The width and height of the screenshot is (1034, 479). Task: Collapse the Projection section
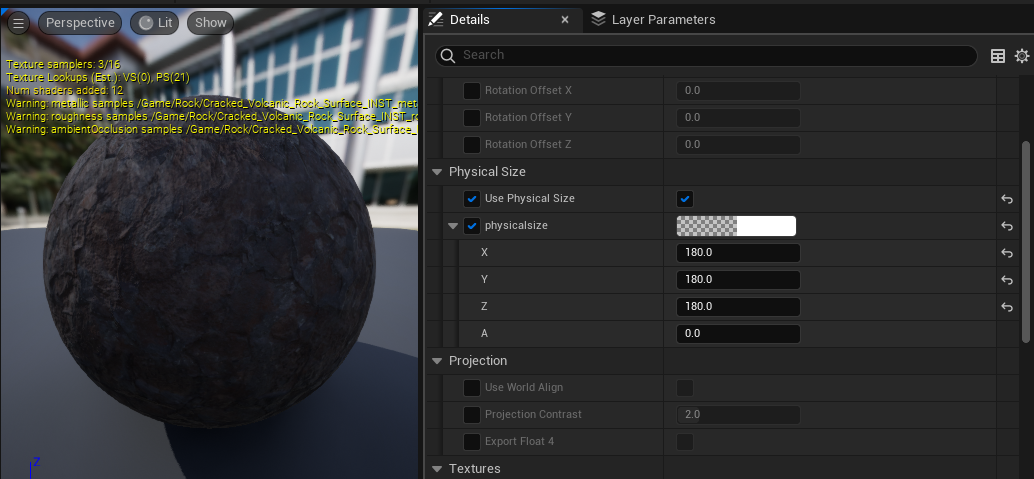point(437,361)
